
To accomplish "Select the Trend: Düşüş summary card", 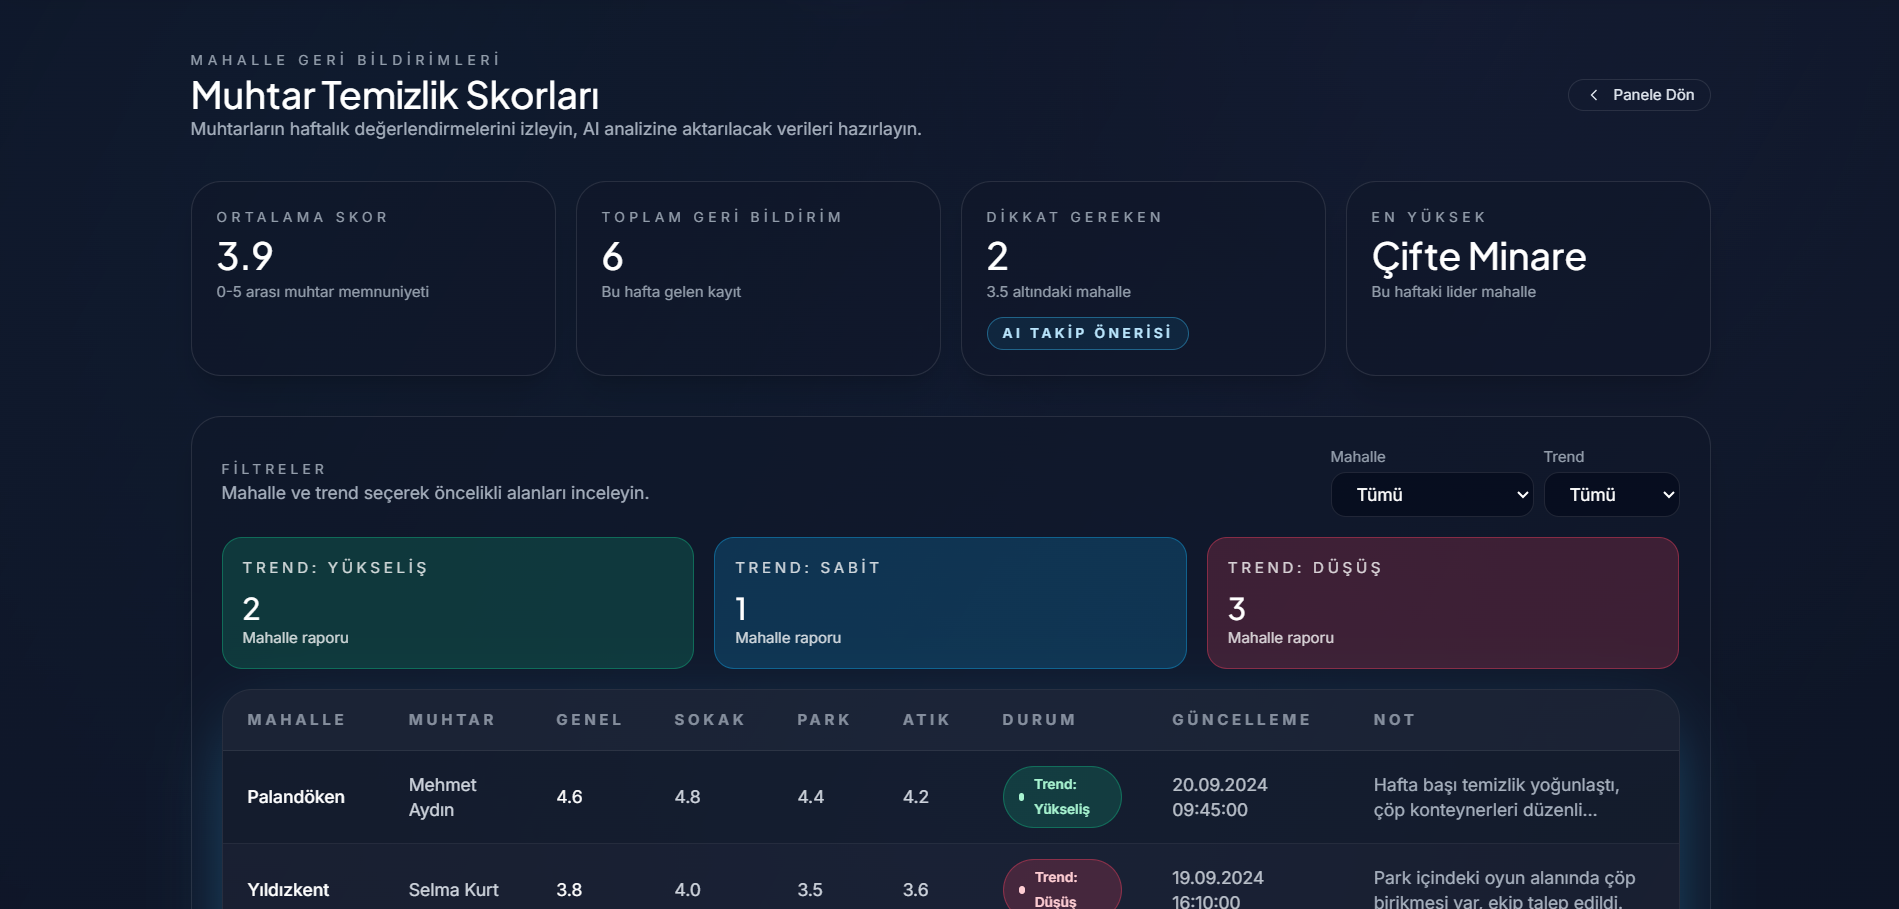I will 1441,603.
